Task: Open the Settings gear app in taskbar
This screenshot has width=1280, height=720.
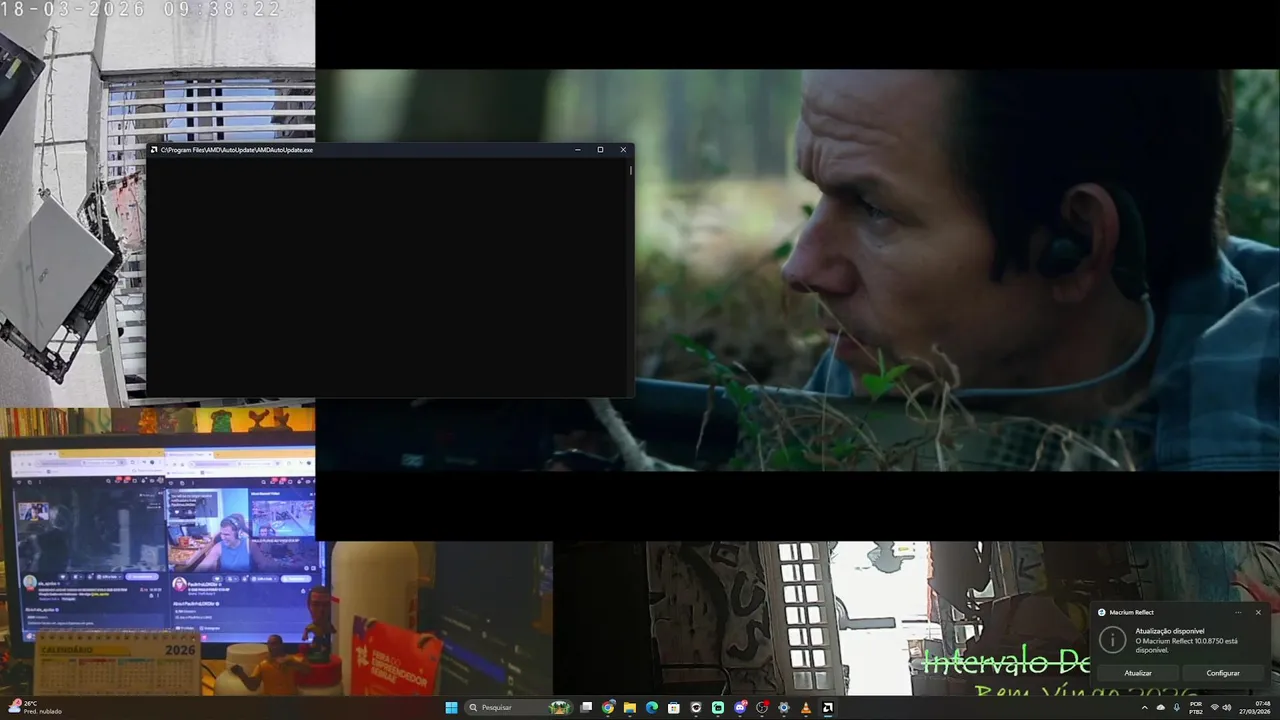Action: pos(784,707)
